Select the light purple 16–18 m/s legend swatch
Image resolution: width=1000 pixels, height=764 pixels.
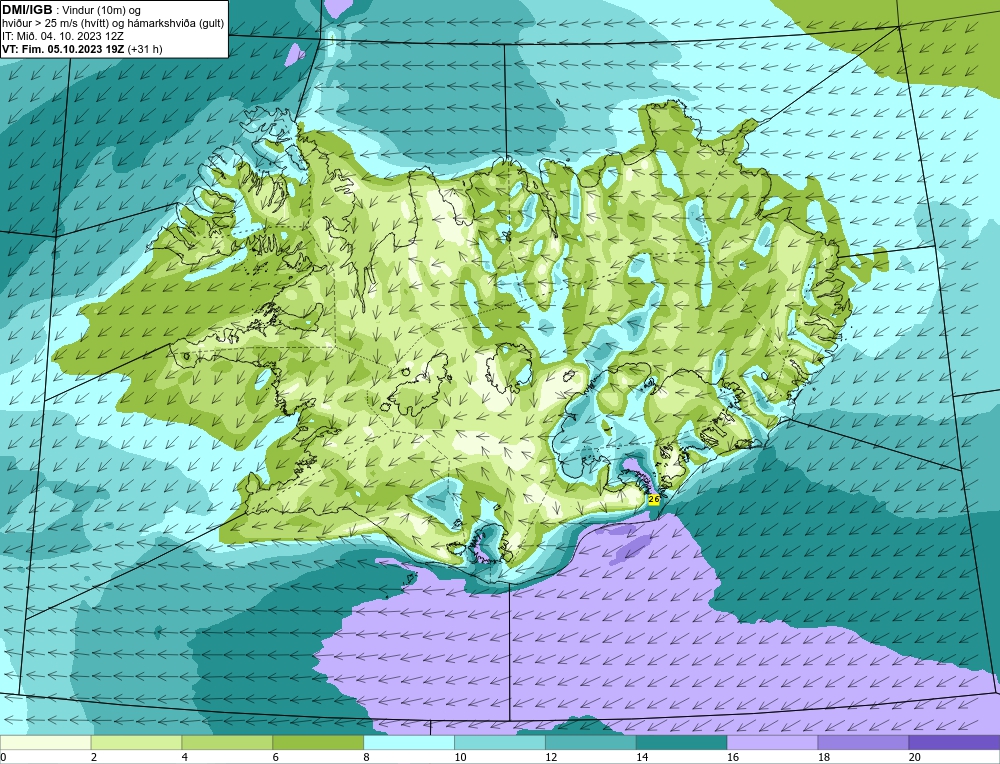point(772,743)
